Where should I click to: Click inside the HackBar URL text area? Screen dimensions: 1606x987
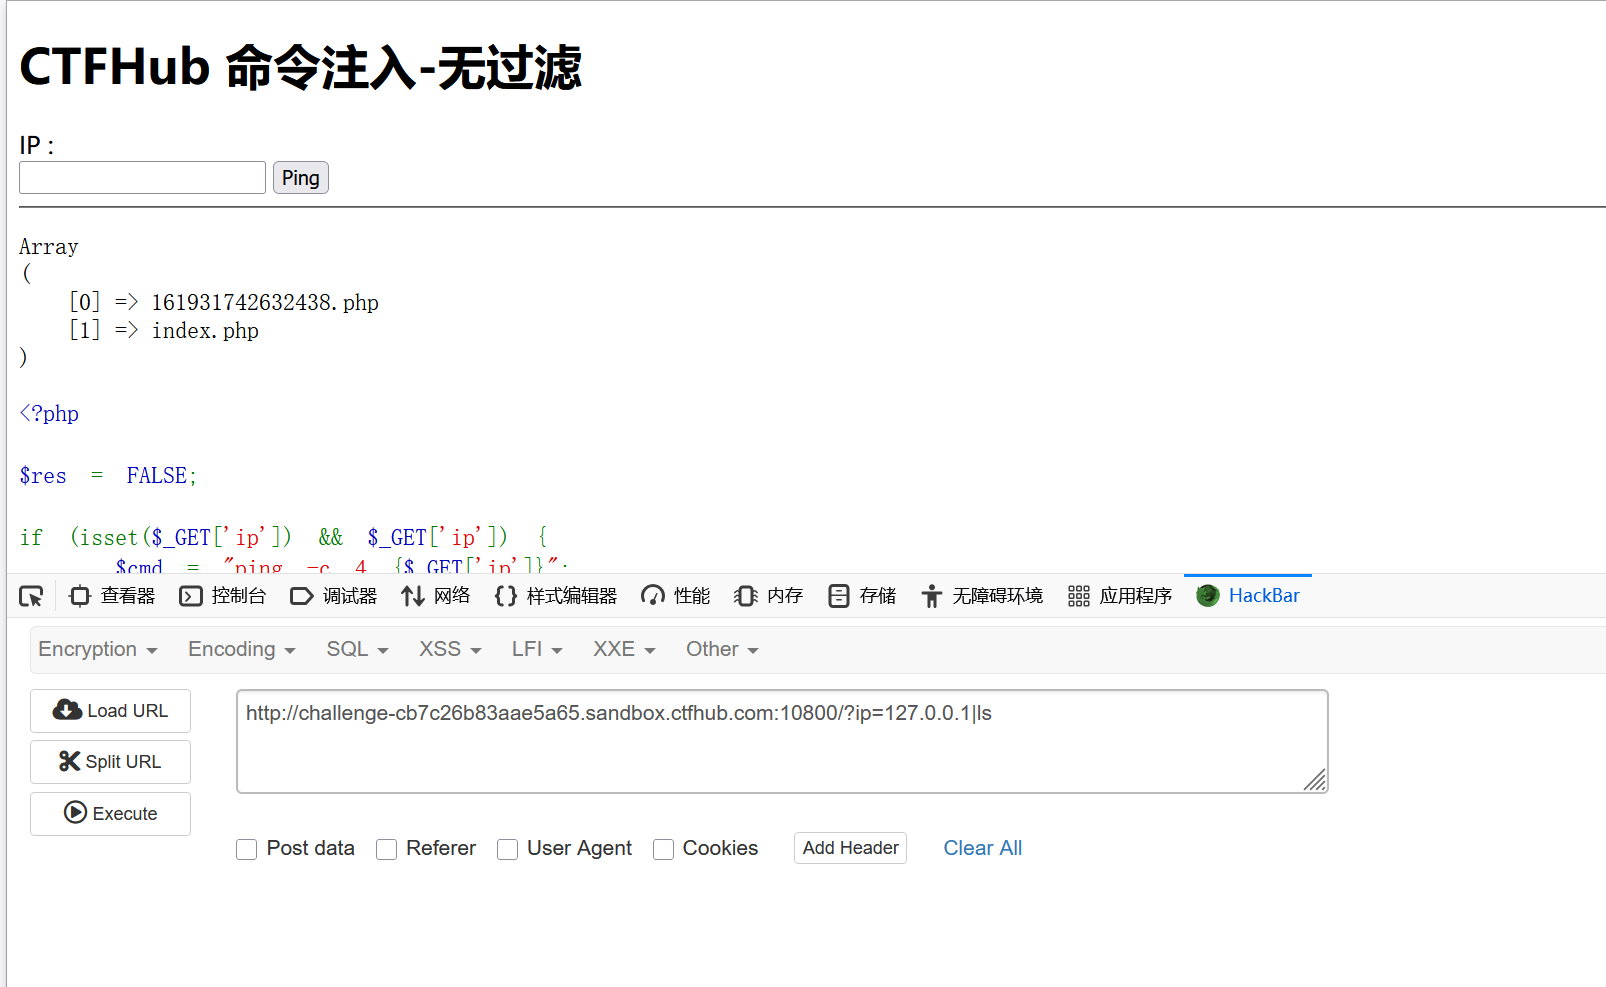(782, 741)
